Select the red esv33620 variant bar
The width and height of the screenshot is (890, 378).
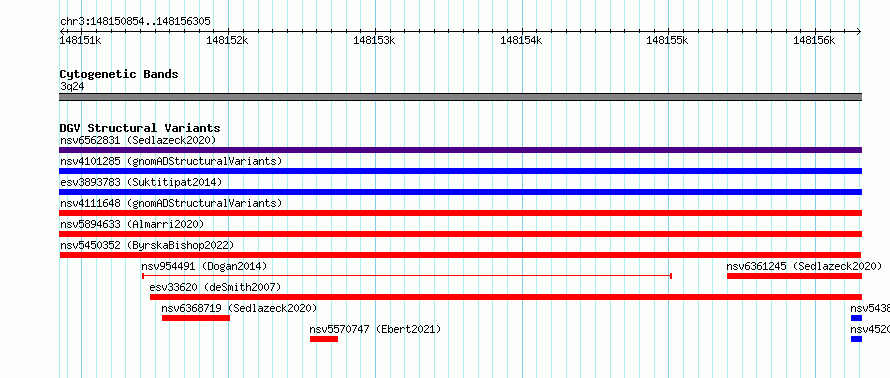pyautogui.click(x=506, y=297)
